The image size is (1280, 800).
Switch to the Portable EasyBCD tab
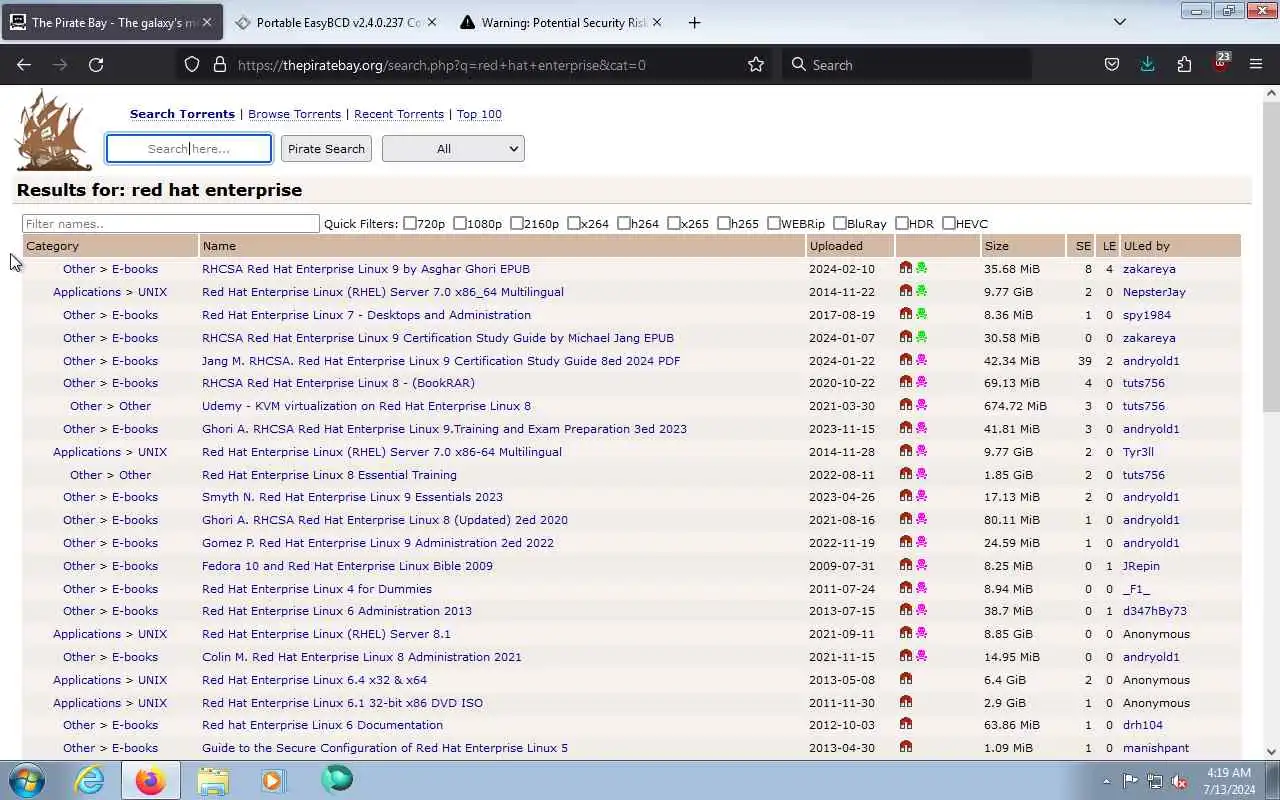tap(337, 22)
